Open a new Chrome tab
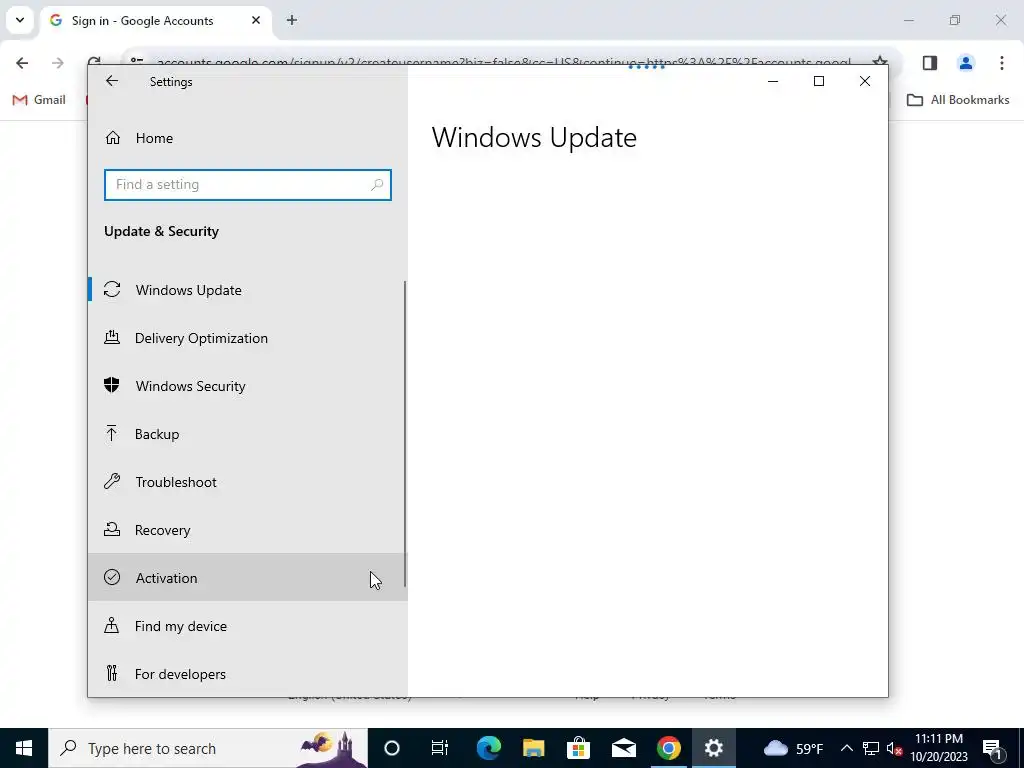This screenshot has width=1024, height=768. tap(292, 21)
